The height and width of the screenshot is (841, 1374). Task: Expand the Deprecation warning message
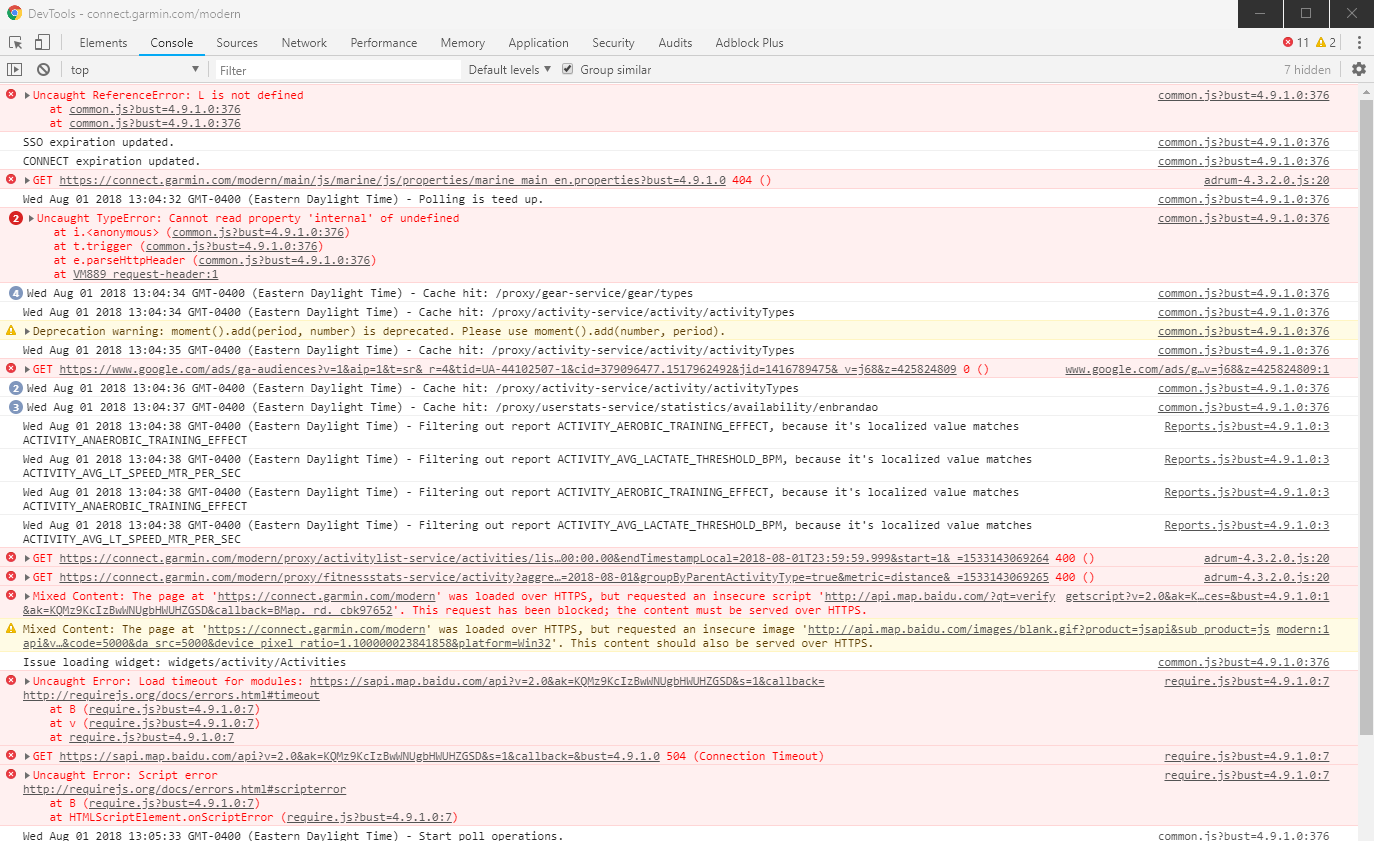tap(28, 332)
